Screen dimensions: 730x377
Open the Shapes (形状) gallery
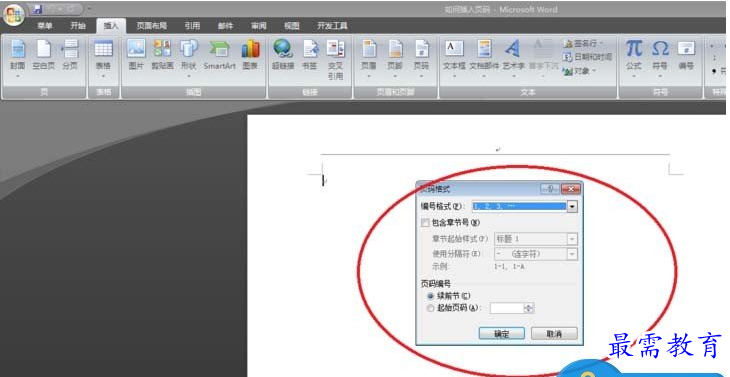point(189,58)
